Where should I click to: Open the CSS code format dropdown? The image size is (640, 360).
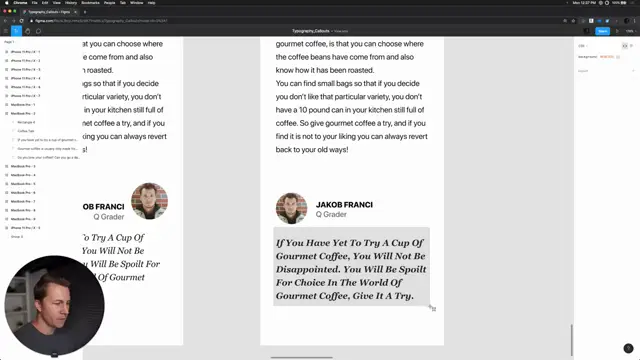583,46
